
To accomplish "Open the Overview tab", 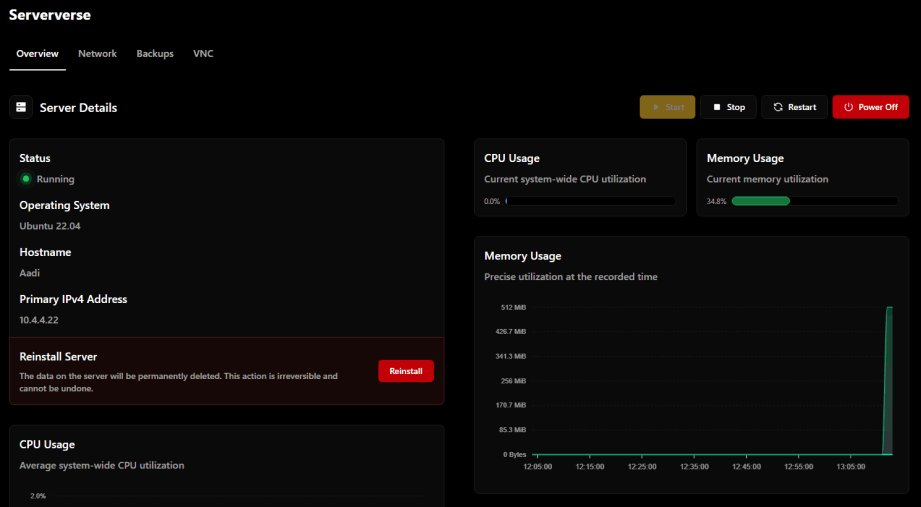I will point(38,53).
